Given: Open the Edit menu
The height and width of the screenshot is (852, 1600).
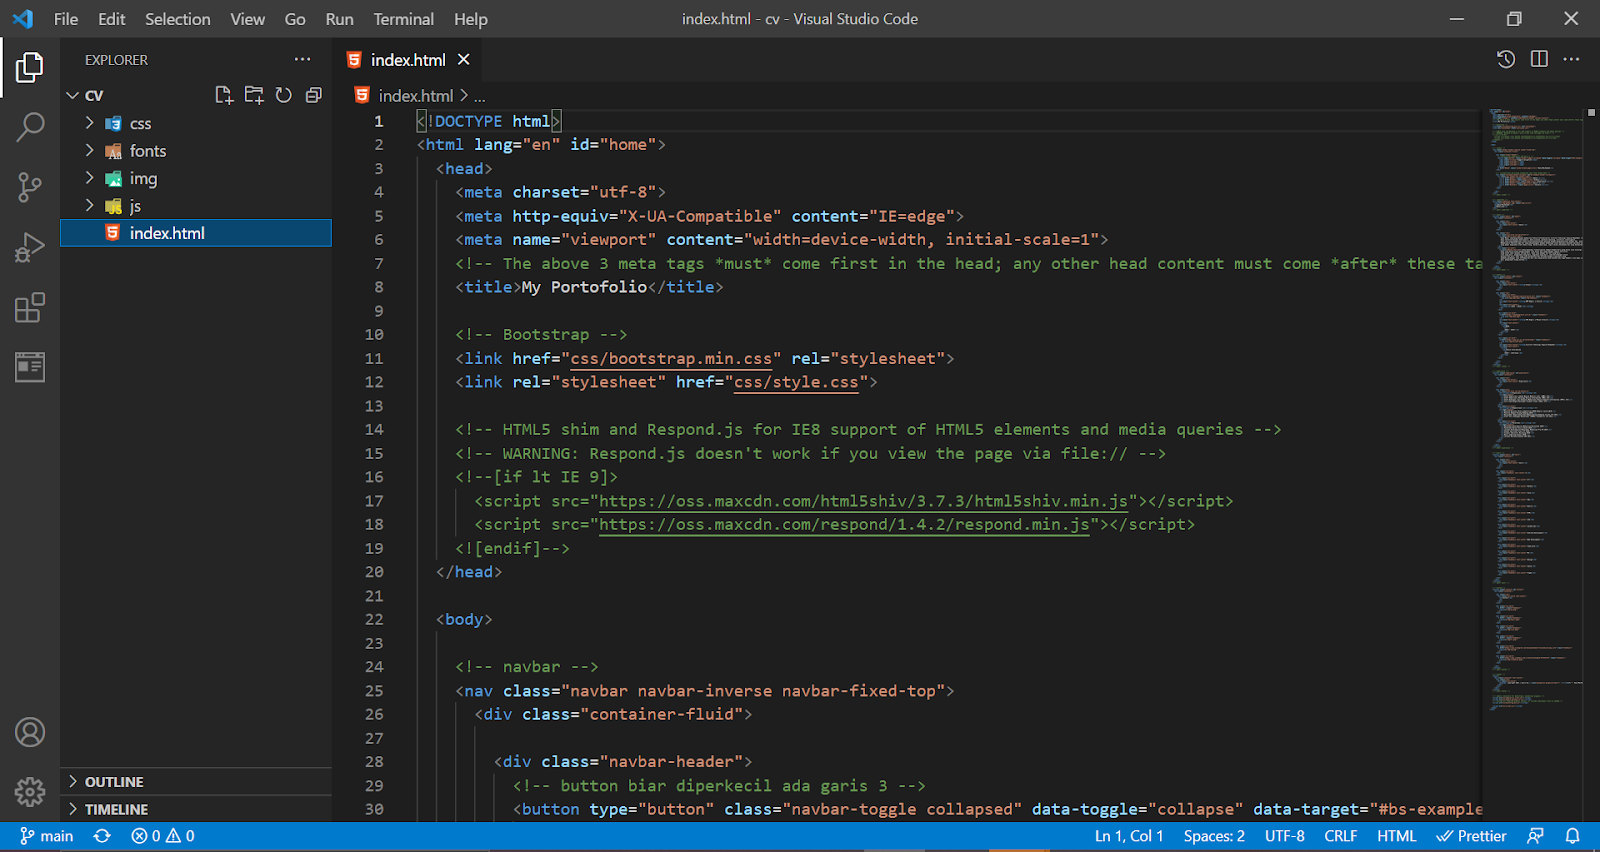Looking at the screenshot, I should click(112, 19).
